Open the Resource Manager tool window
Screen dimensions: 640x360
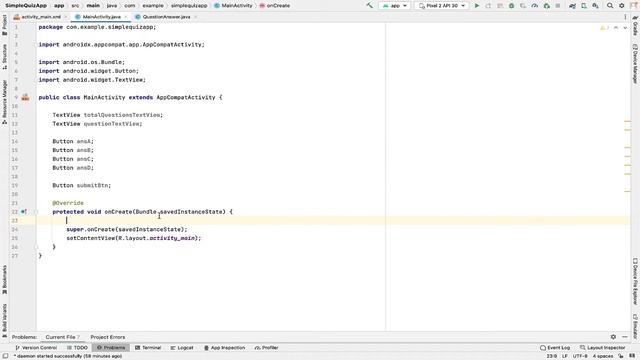coord(4,102)
